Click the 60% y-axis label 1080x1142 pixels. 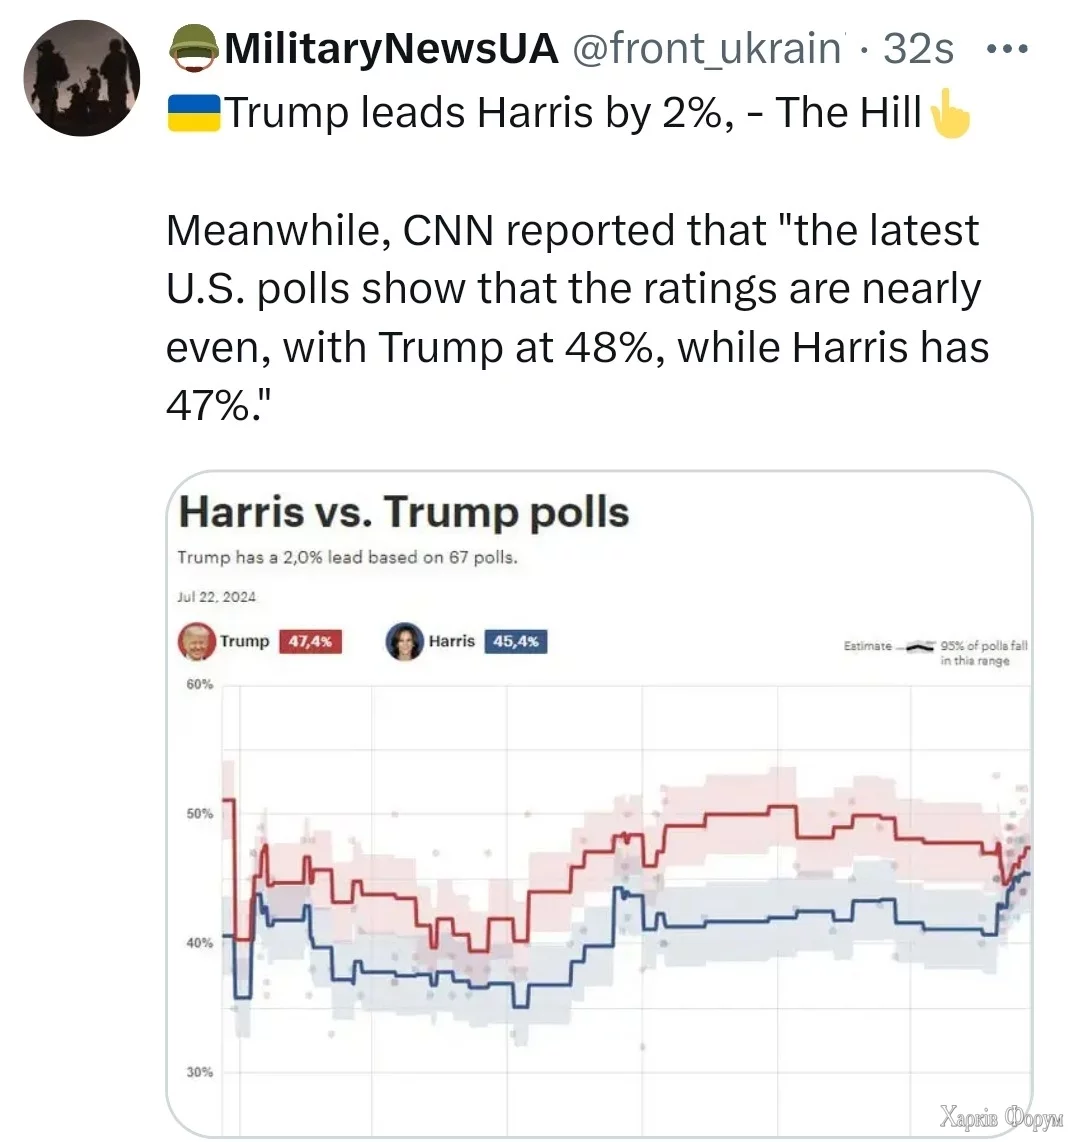click(199, 685)
